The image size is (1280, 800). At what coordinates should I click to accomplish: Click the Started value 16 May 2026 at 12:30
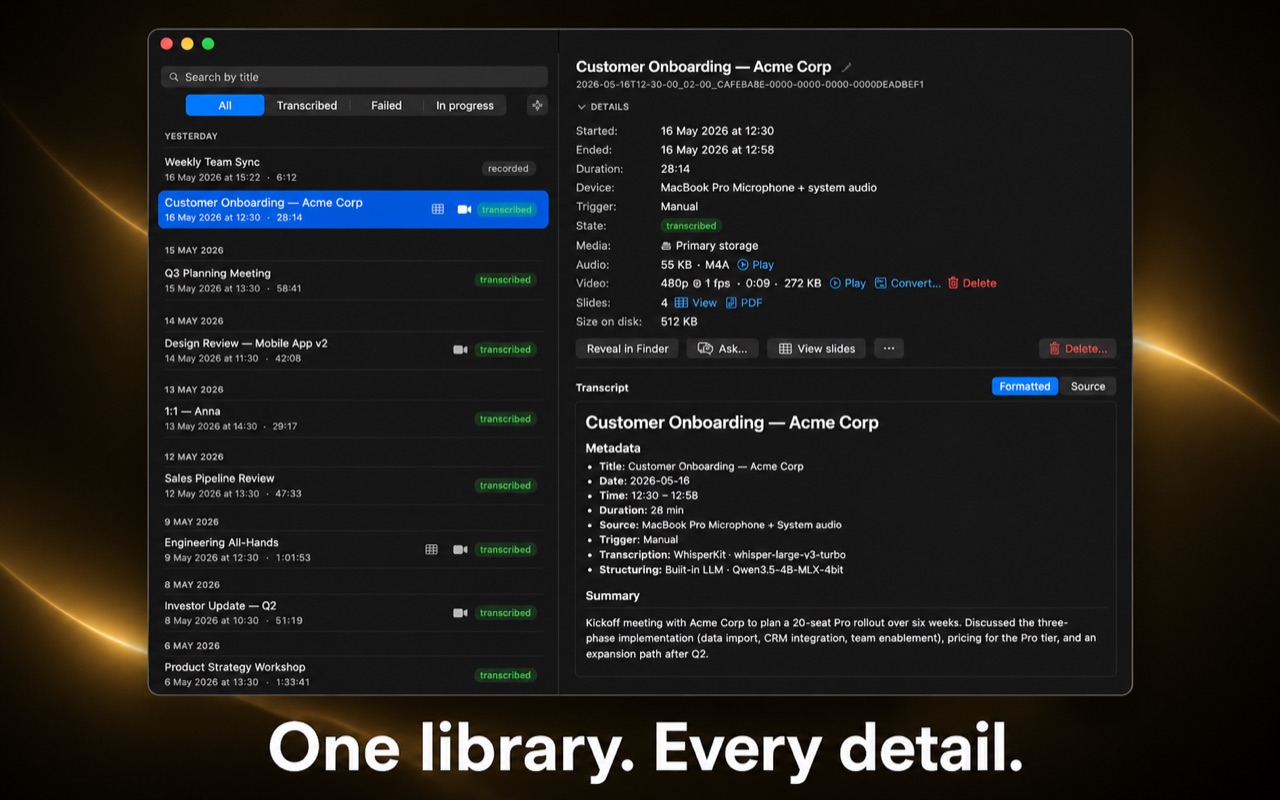717,131
